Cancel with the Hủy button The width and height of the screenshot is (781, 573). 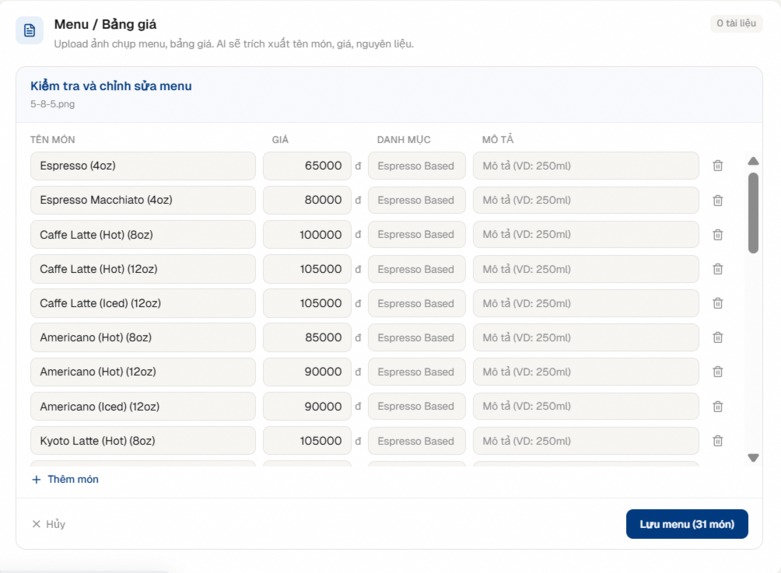click(49, 524)
